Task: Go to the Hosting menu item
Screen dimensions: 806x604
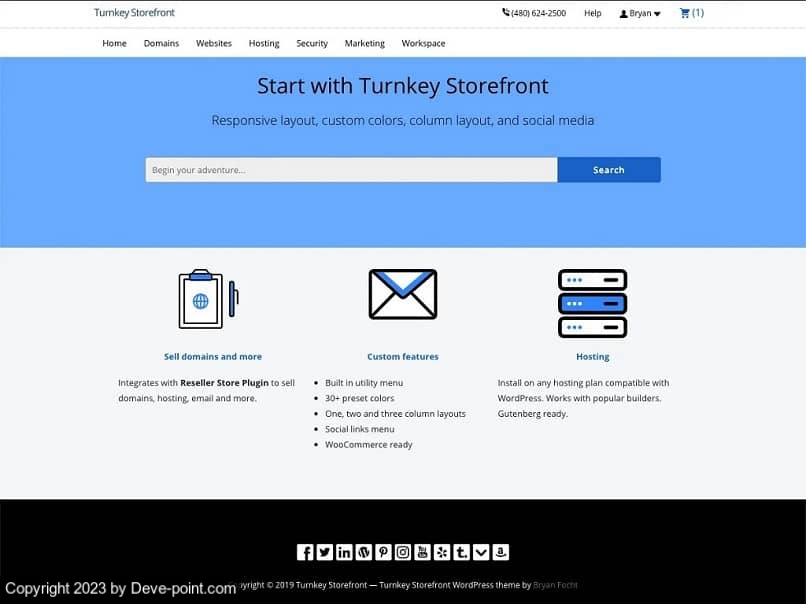Action: coord(264,43)
